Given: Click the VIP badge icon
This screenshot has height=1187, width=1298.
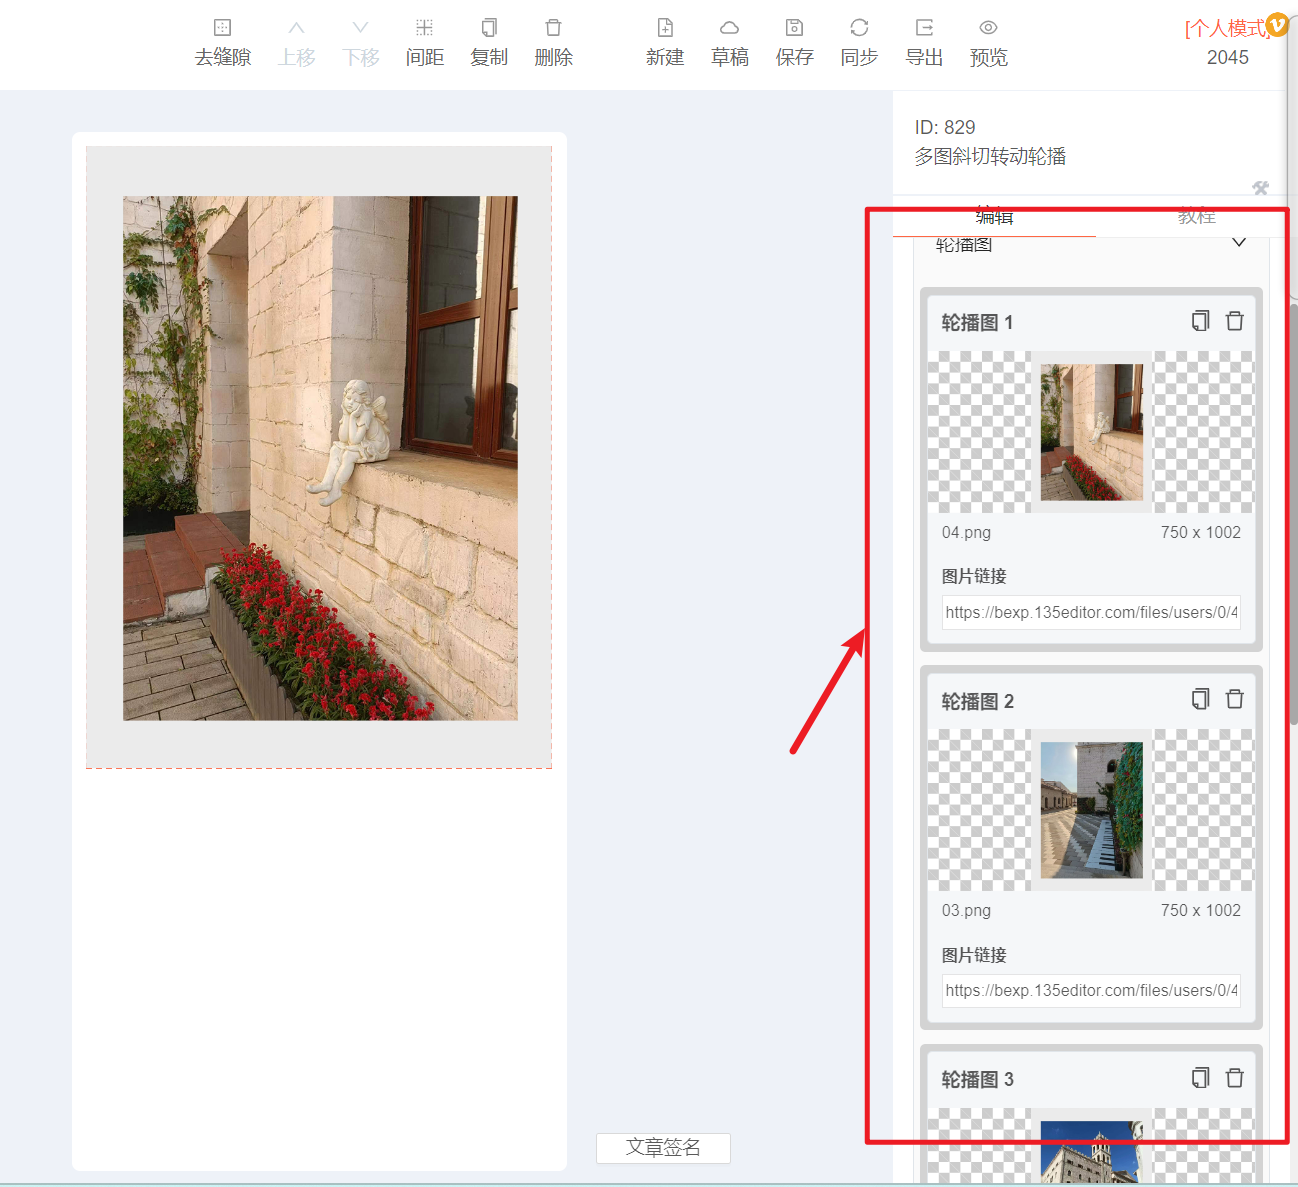Looking at the screenshot, I should tap(1277, 24).
